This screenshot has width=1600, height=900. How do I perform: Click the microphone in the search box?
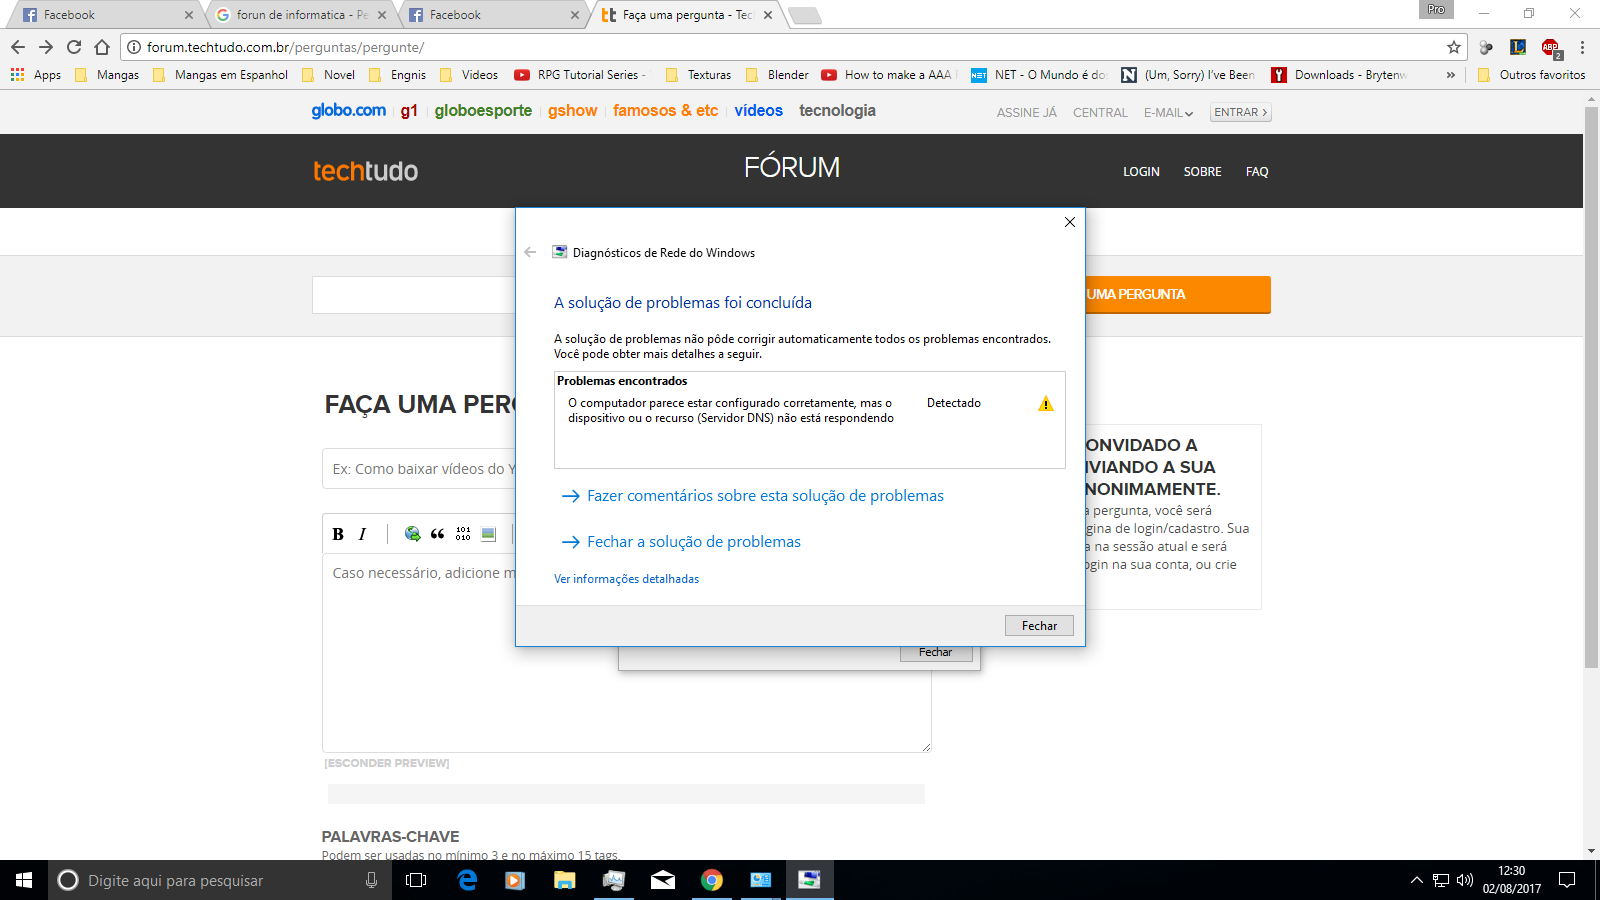pos(371,880)
